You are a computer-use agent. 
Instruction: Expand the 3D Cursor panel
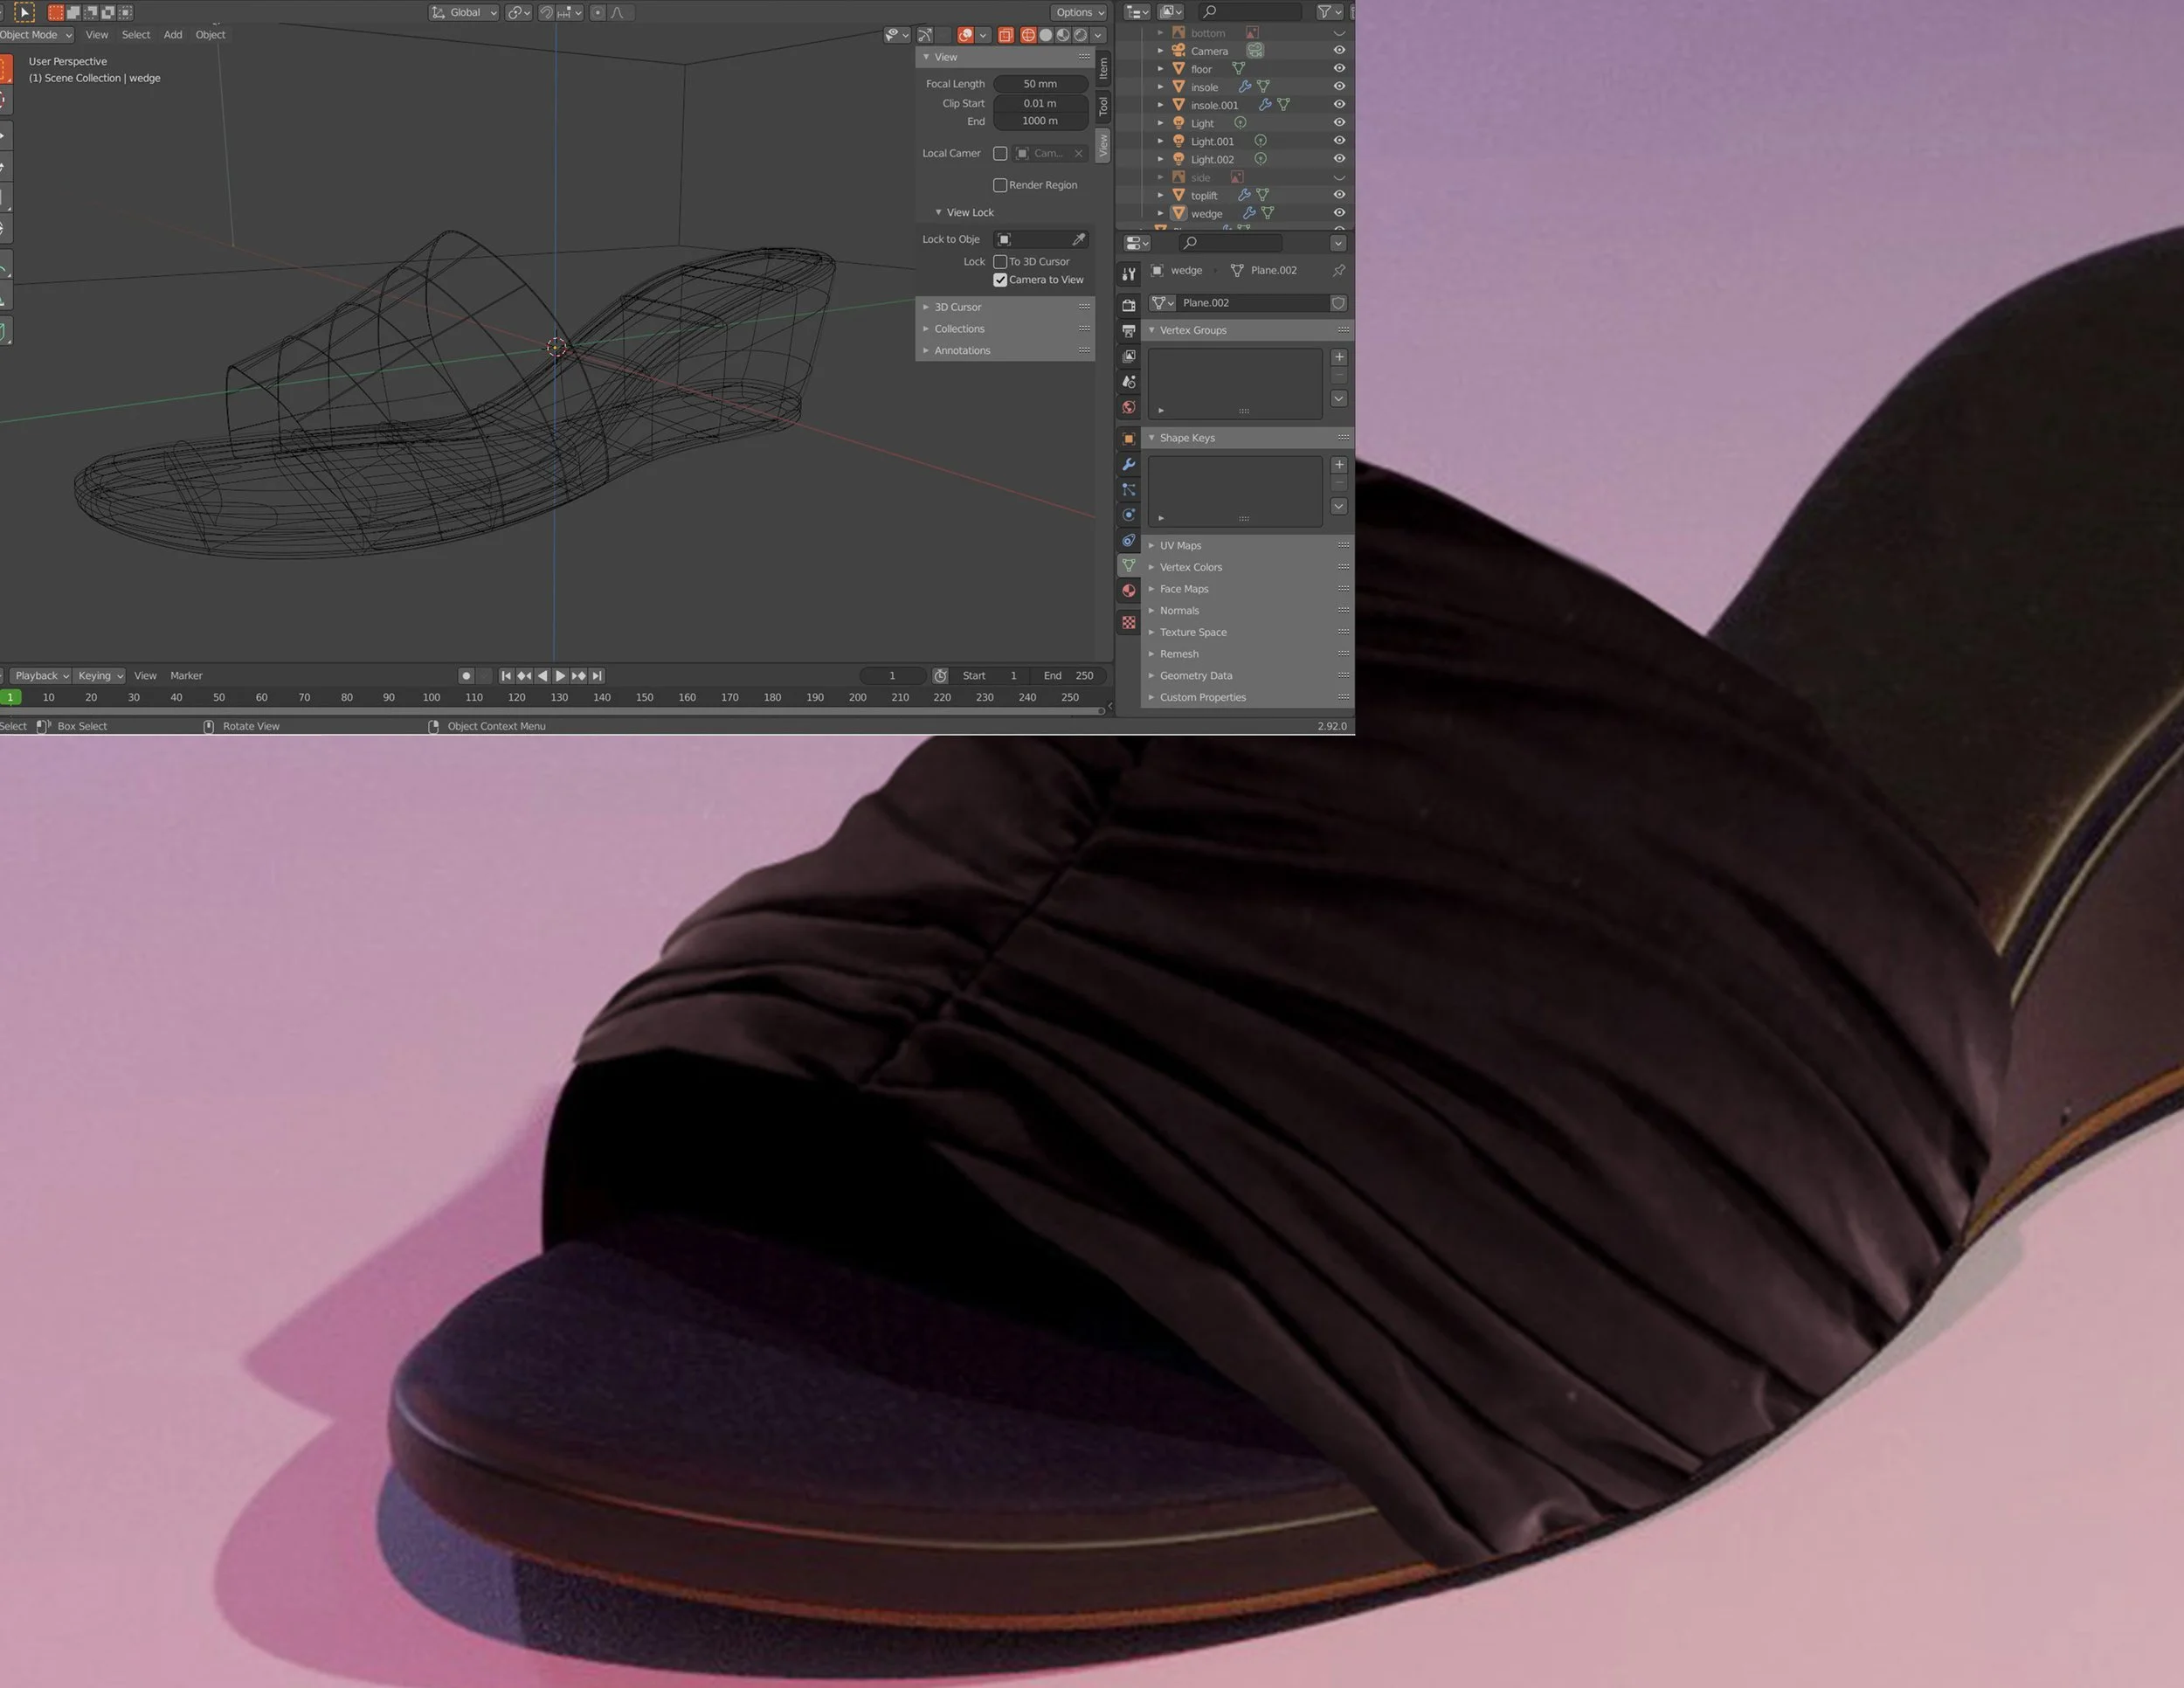click(x=957, y=307)
